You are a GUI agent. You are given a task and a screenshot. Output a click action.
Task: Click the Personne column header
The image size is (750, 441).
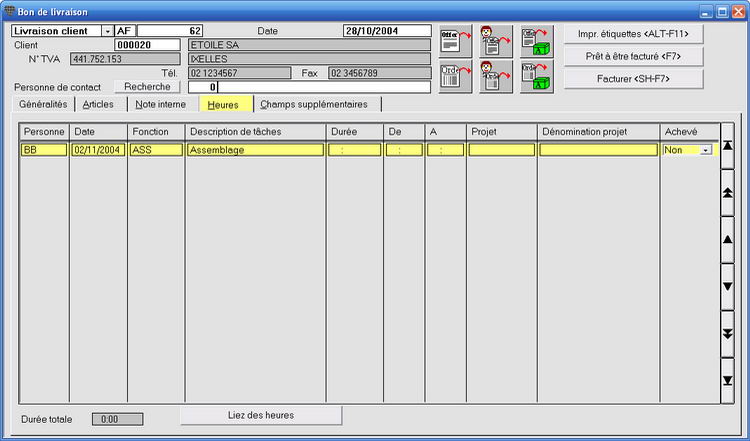click(44, 132)
